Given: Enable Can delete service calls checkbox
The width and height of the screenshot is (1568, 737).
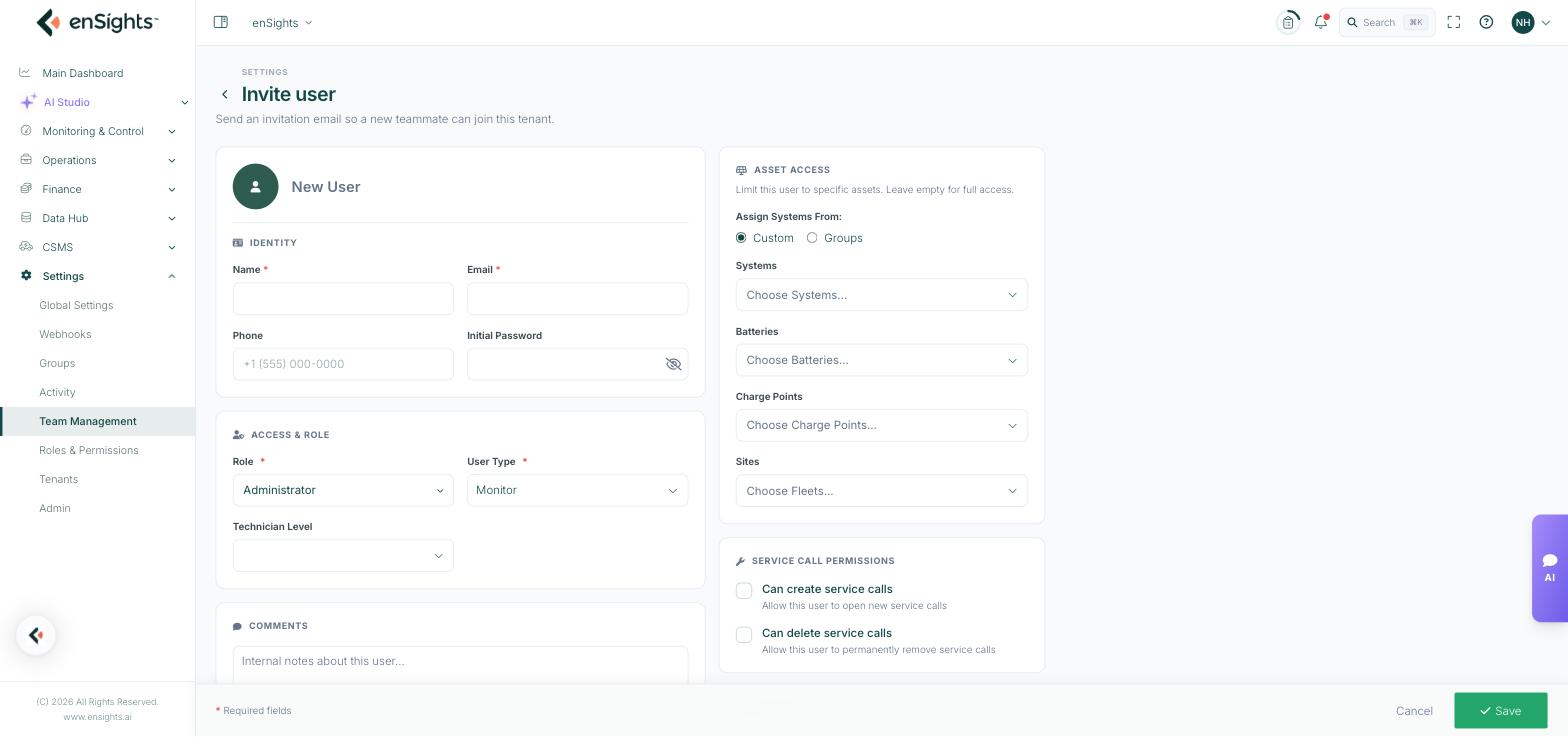Looking at the screenshot, I should coord(744,635).
